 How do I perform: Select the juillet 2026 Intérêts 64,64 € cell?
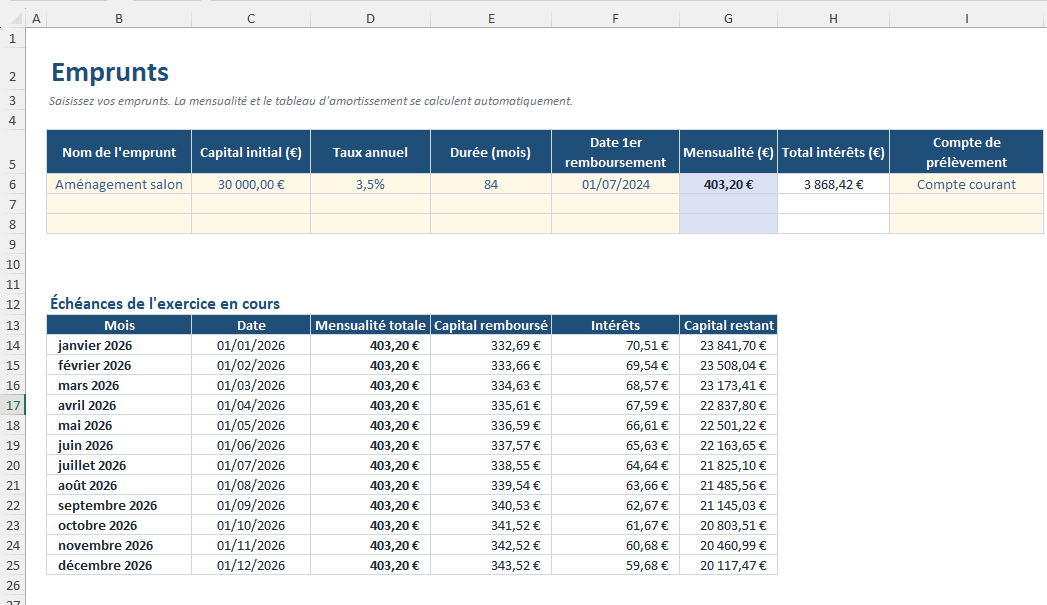(616, 465)
